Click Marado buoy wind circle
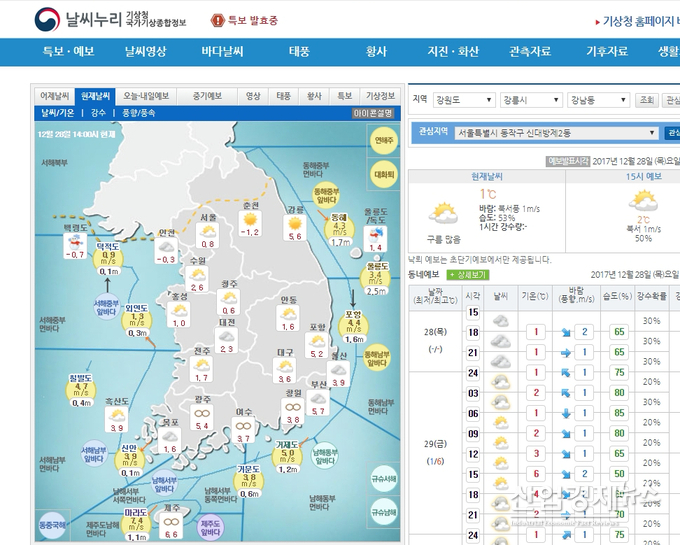680x545 pixels. 136,524
